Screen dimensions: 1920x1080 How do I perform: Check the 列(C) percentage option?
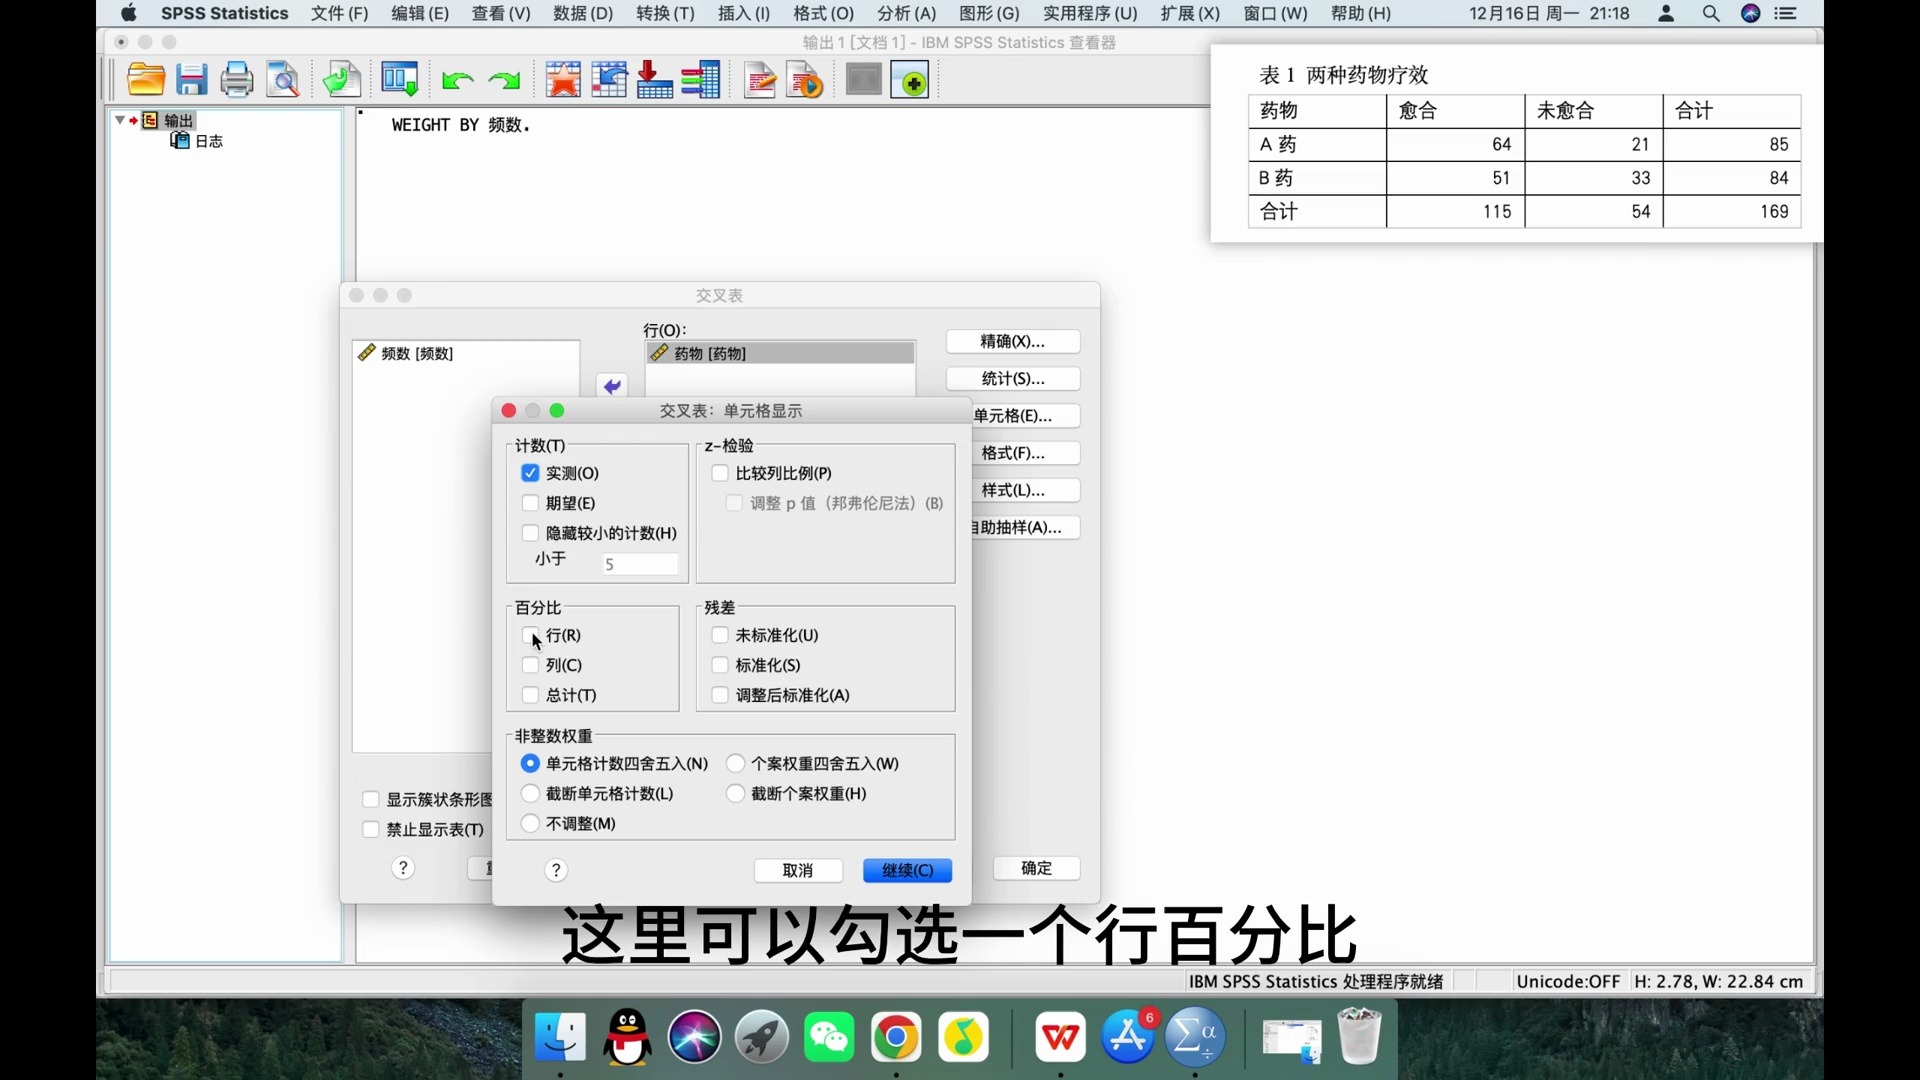point(530,665)
